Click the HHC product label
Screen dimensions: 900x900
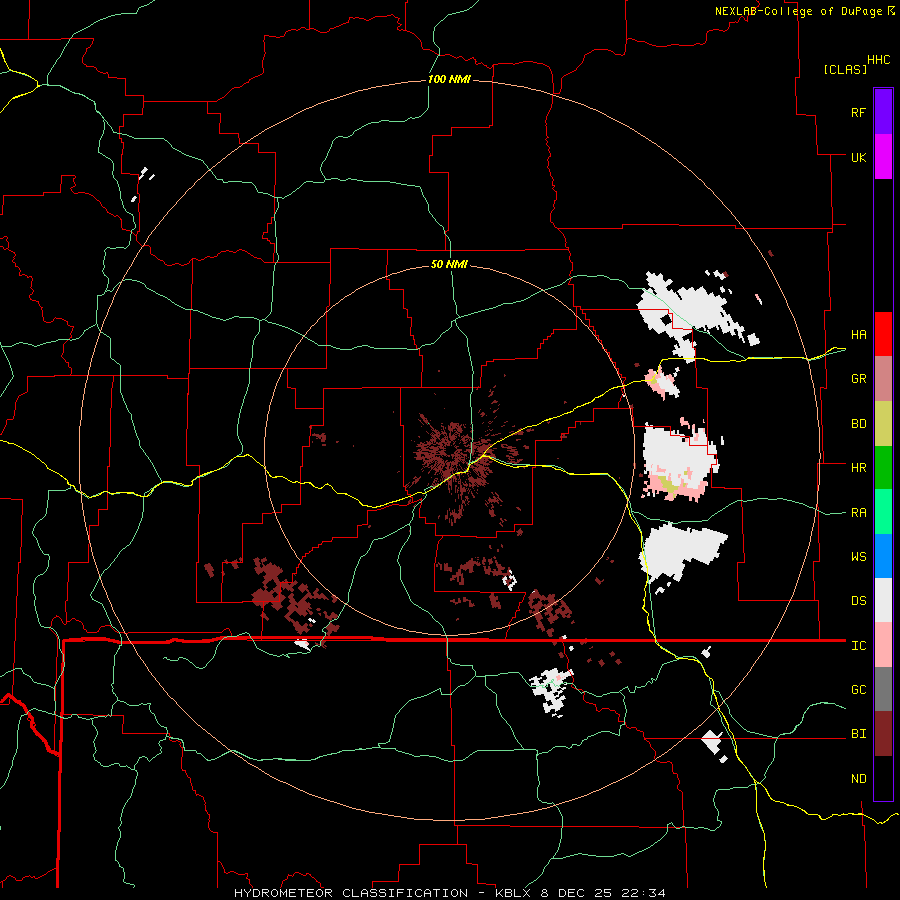click(x=878, y=60)
